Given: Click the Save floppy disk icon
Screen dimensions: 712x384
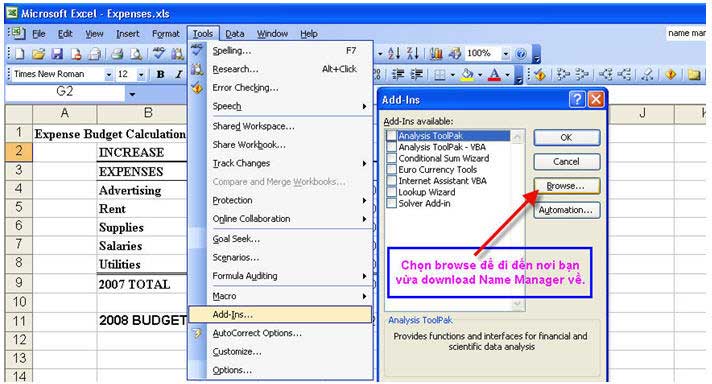Looking at the screenshot, I should [57, 54].
